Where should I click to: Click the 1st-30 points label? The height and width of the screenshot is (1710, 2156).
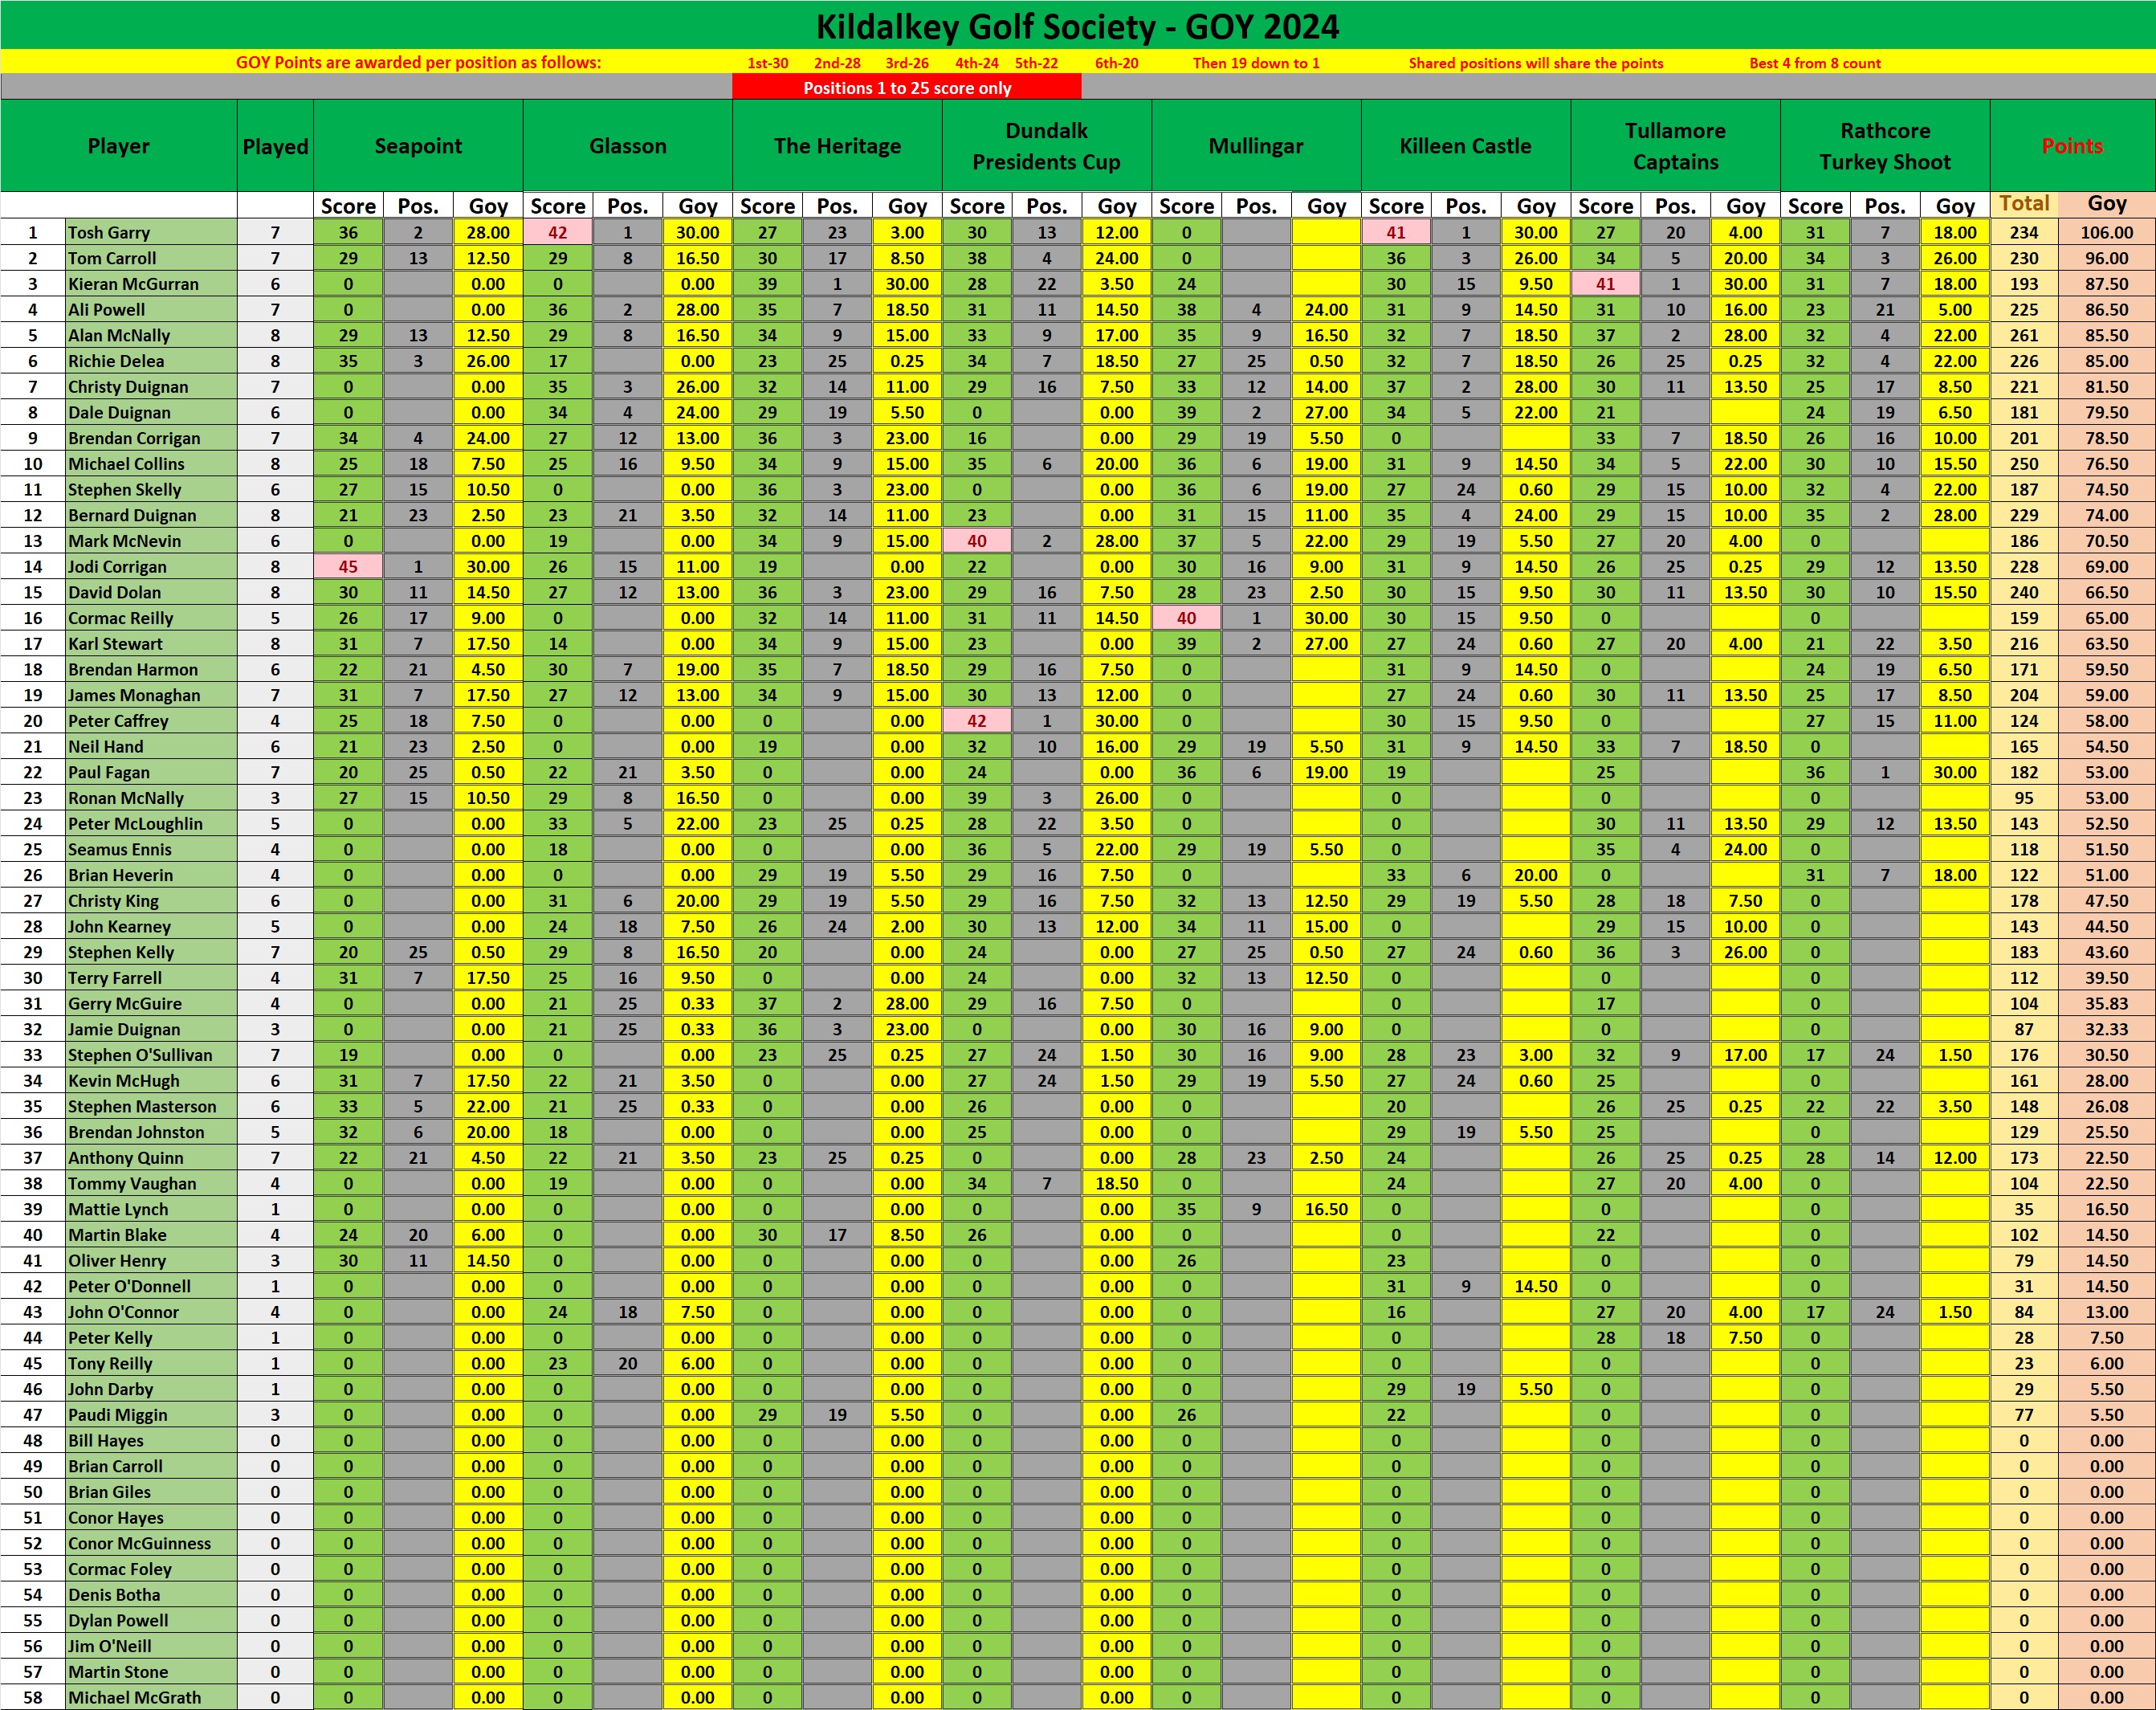768,63
